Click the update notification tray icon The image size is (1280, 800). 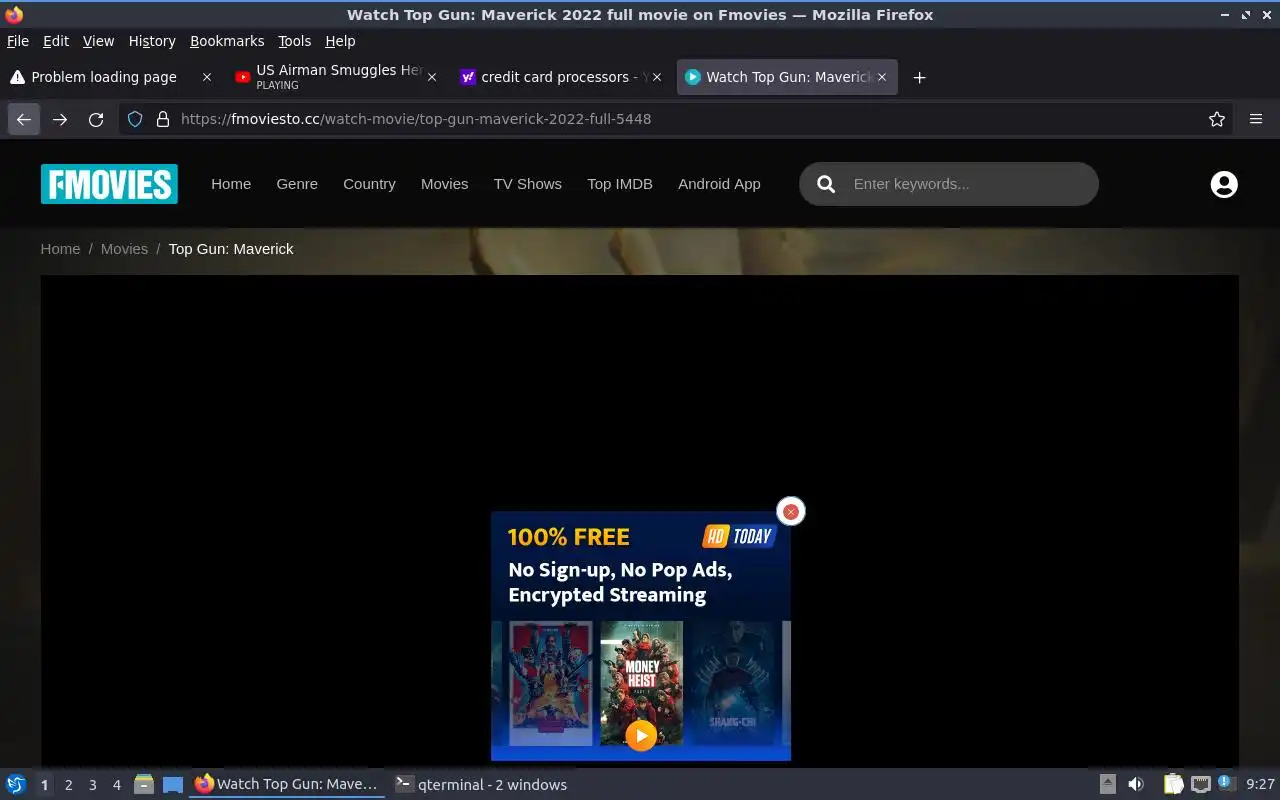pos(1227,784)
